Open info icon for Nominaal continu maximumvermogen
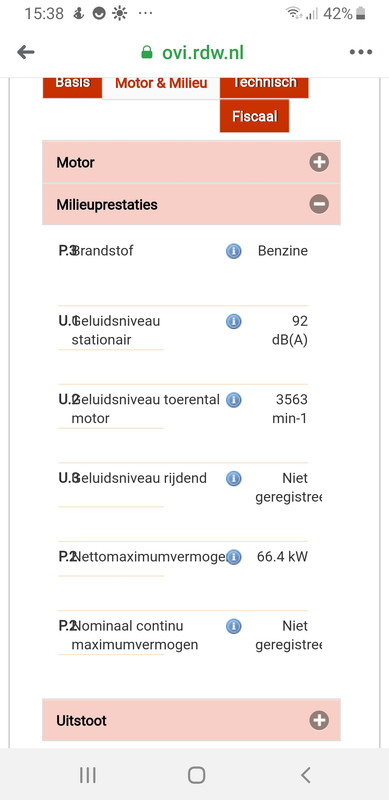Screen dimensions: 389x800 click(x=233, y=626)
